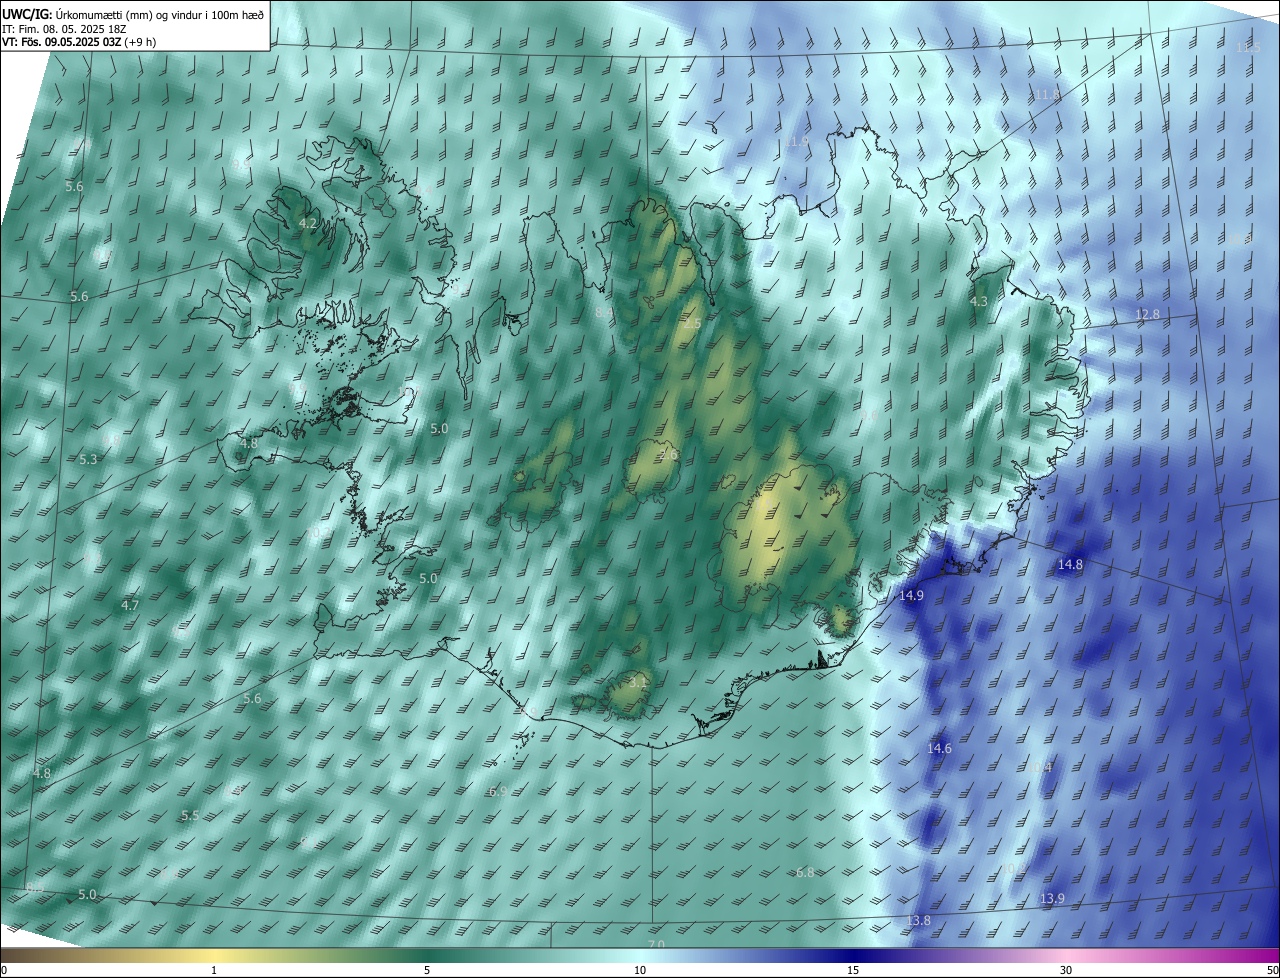Click the 7.0 value above the color bar

coord(656,944)
